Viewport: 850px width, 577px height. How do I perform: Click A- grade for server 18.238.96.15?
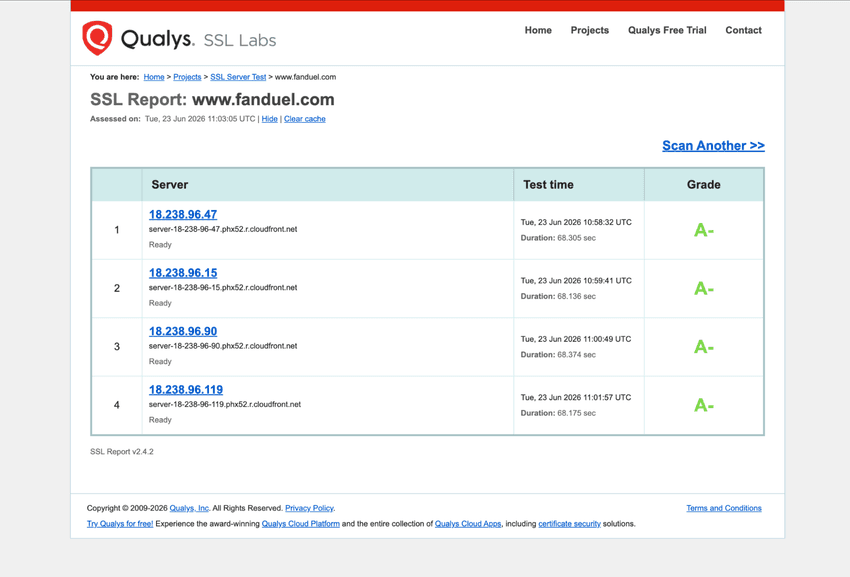point(704,288)
